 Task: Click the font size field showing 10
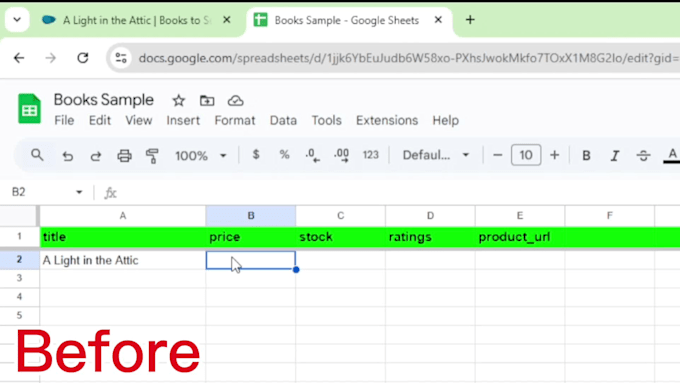coord(526,155)
